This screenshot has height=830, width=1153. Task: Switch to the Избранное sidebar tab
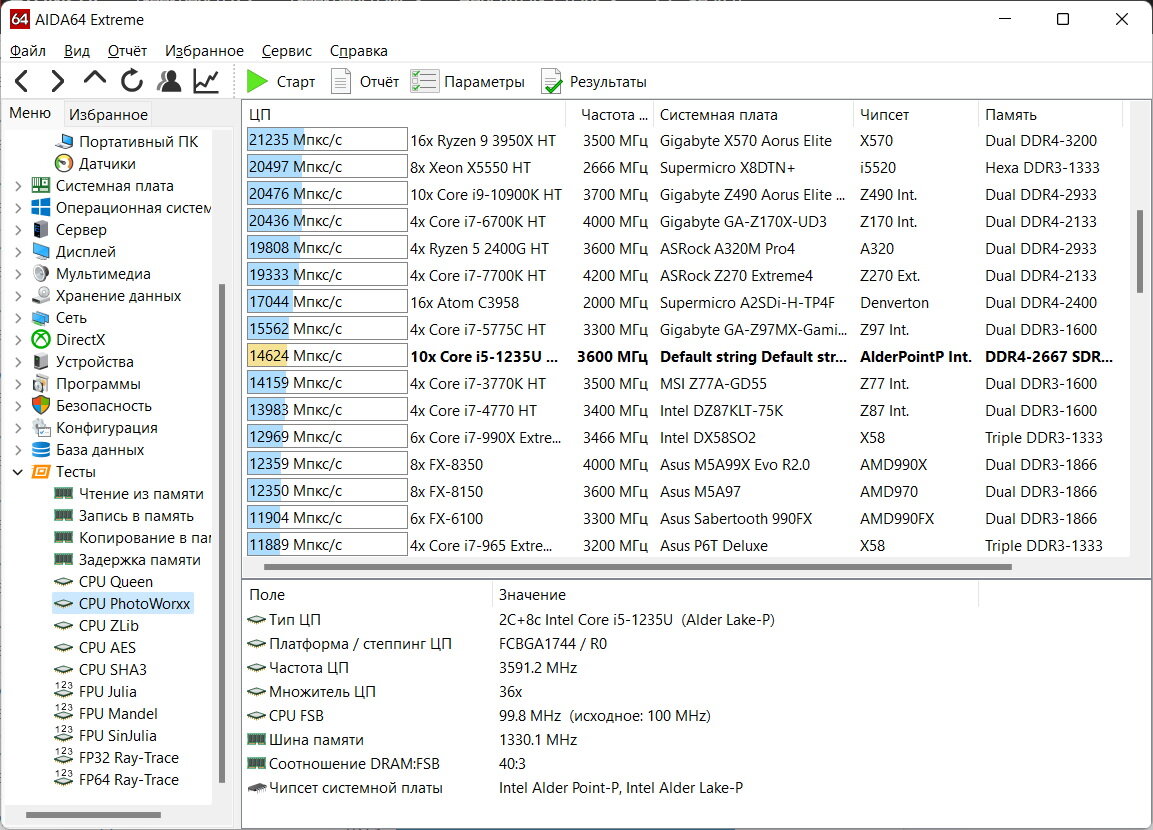[x=108, y=114]
